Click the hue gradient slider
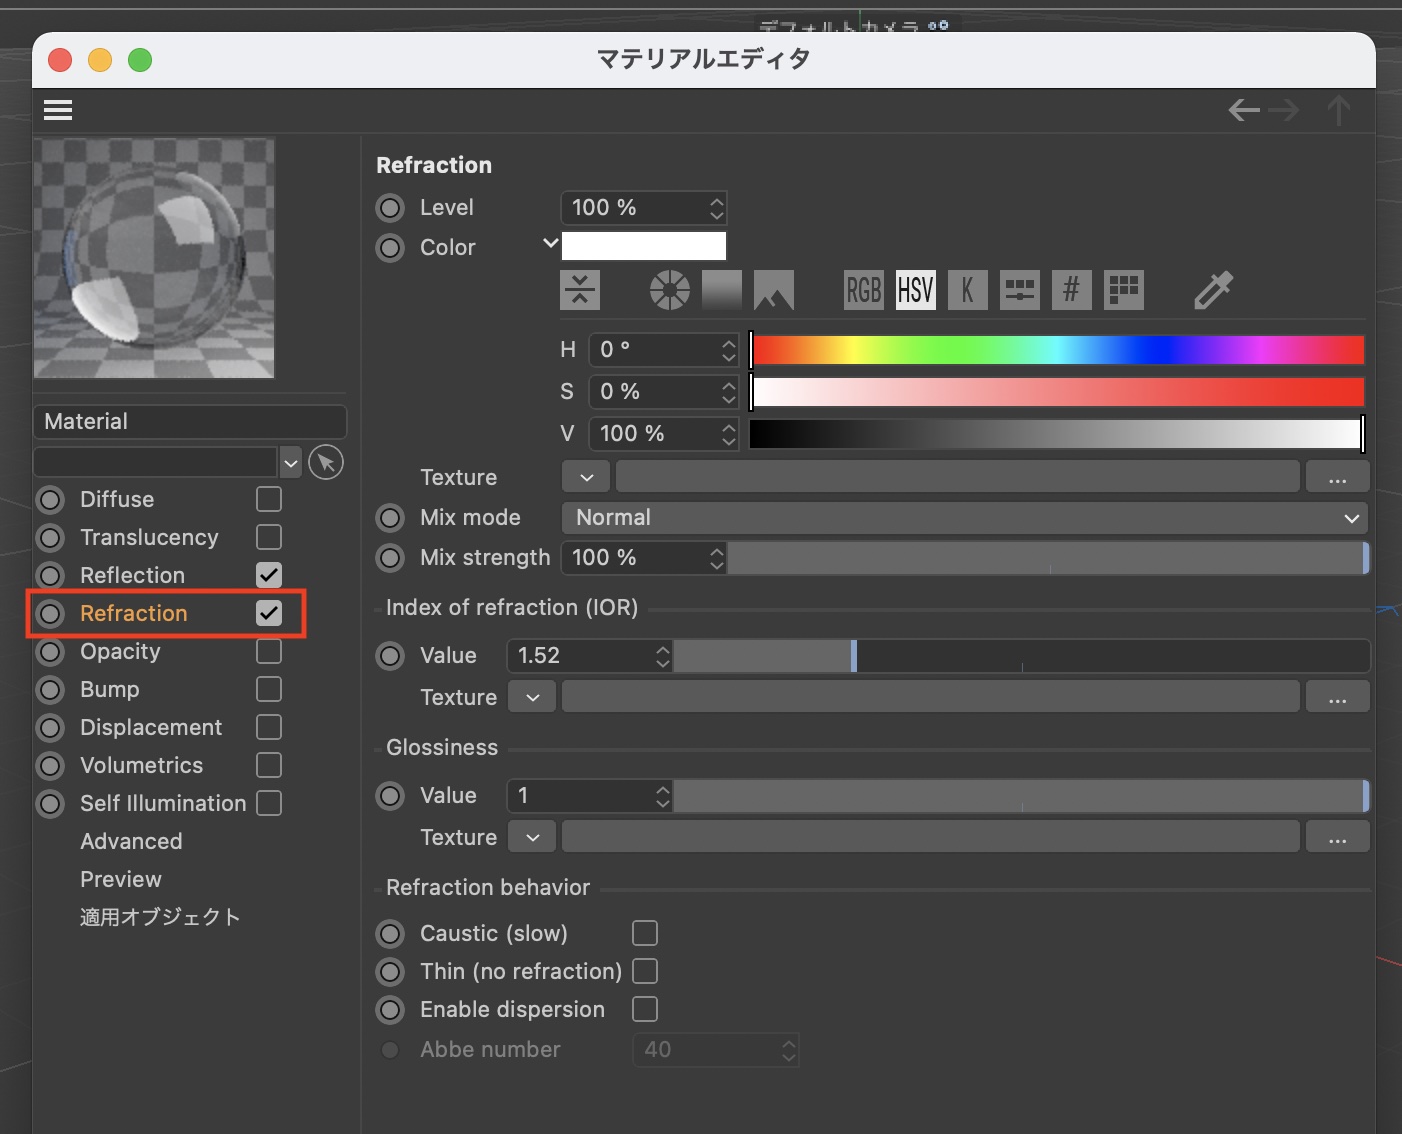The width and height of the screenshot is (1402, 1134). 1058,350
